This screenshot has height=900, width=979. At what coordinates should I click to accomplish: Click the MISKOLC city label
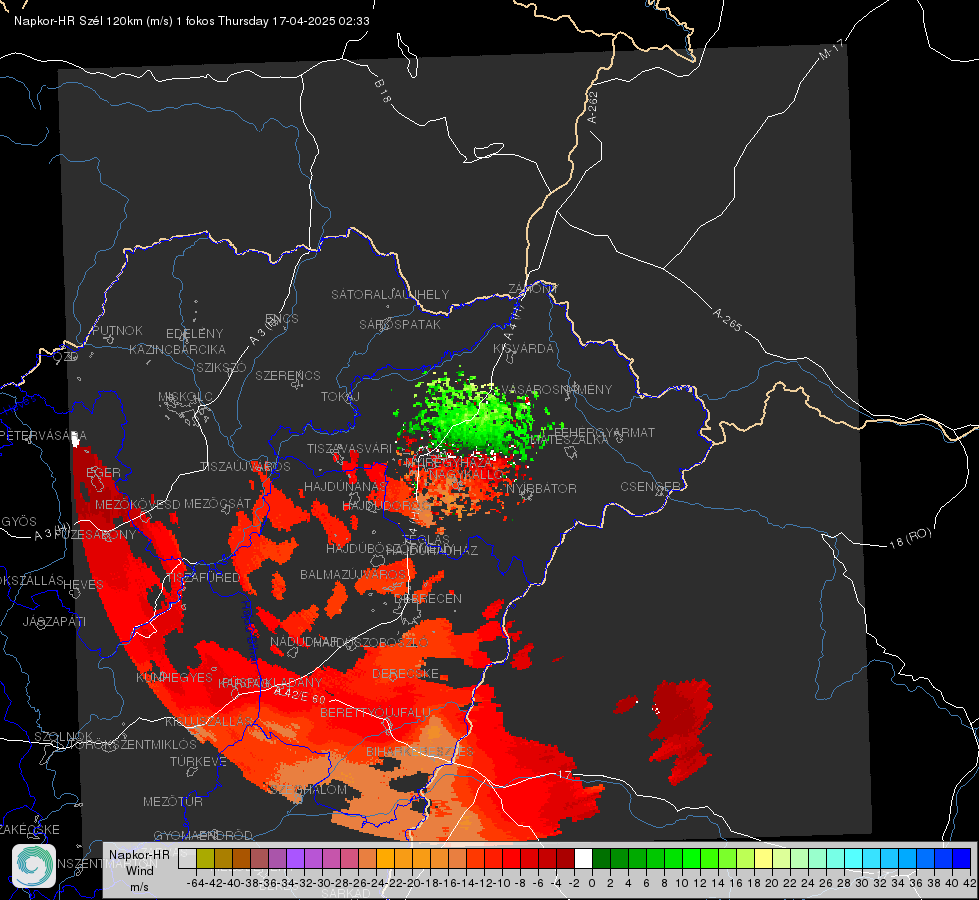point(185,397)
